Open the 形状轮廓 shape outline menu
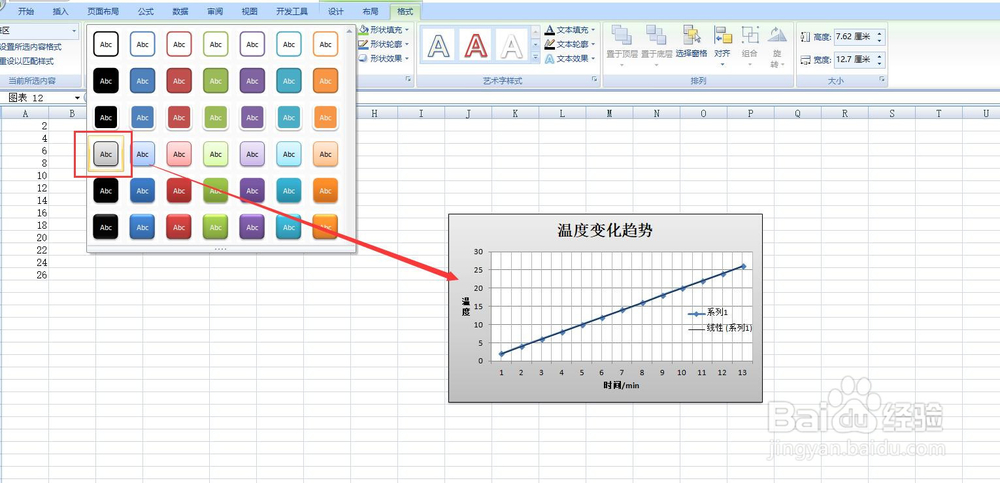This screenshot has height=483, width=1000. (x=384, y=44)
